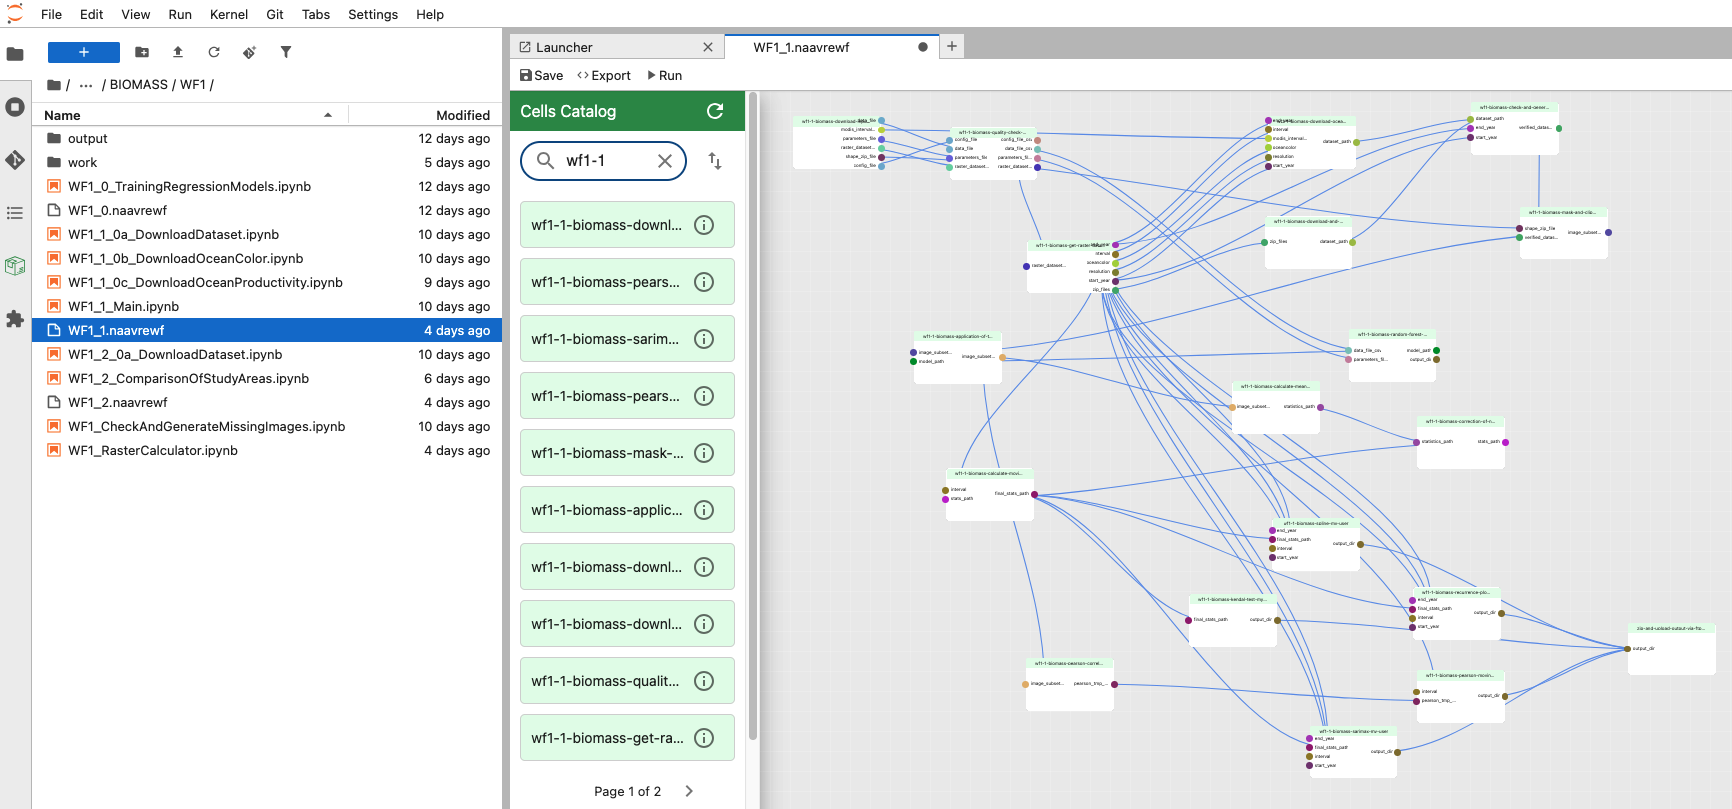The width and height of the screenshot is (1732, 809).
Task: Click the Export button
Action: (604, 75)
